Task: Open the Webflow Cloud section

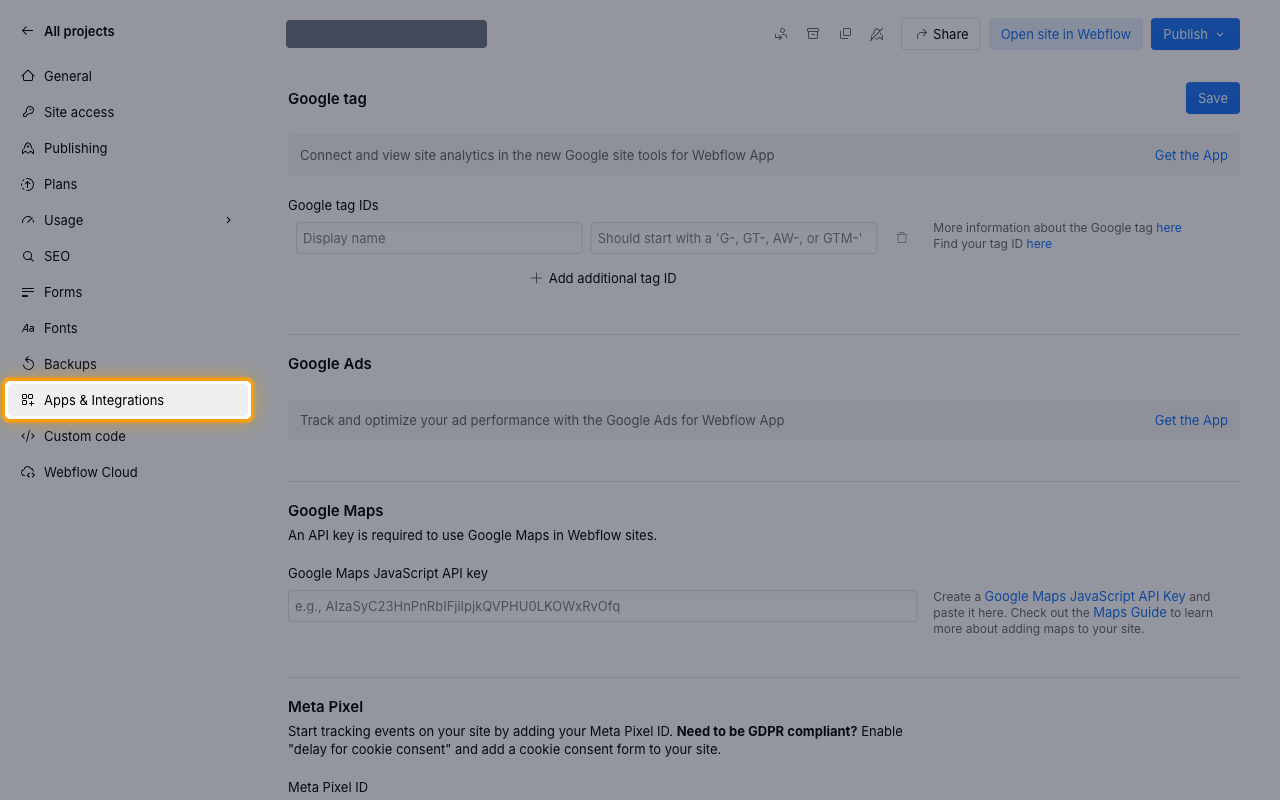Action: click(128, 472)
